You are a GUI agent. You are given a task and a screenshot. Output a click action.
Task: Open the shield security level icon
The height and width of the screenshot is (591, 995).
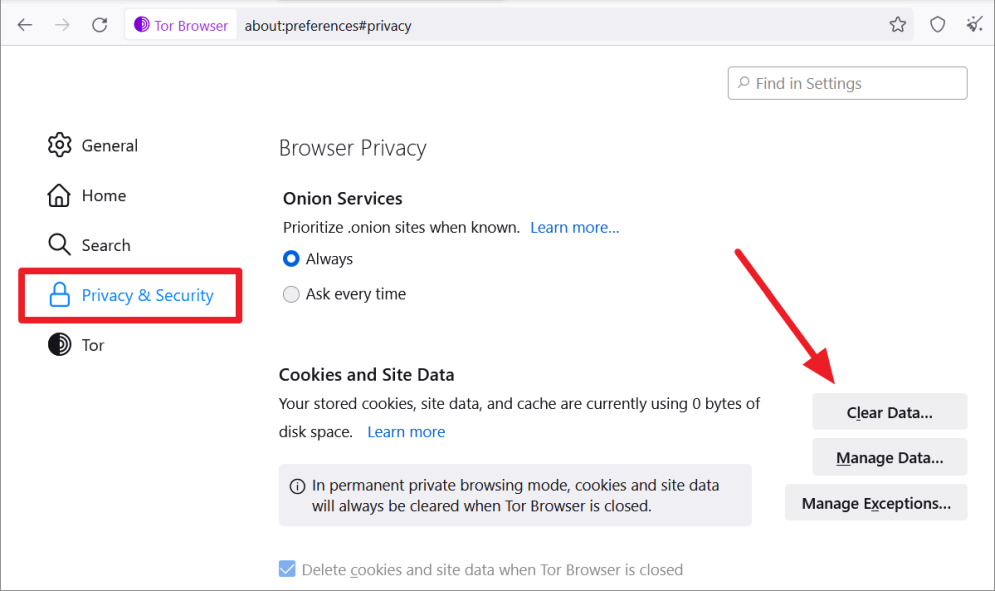click(x=937, y=25)
